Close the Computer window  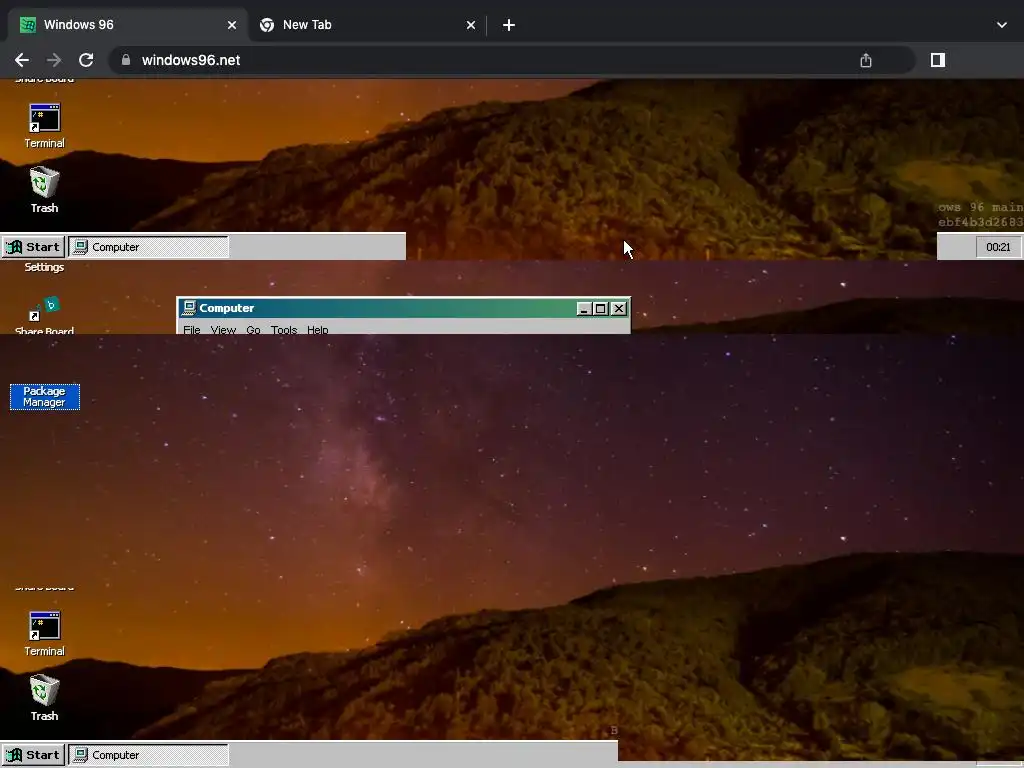(x=619, y=308)
